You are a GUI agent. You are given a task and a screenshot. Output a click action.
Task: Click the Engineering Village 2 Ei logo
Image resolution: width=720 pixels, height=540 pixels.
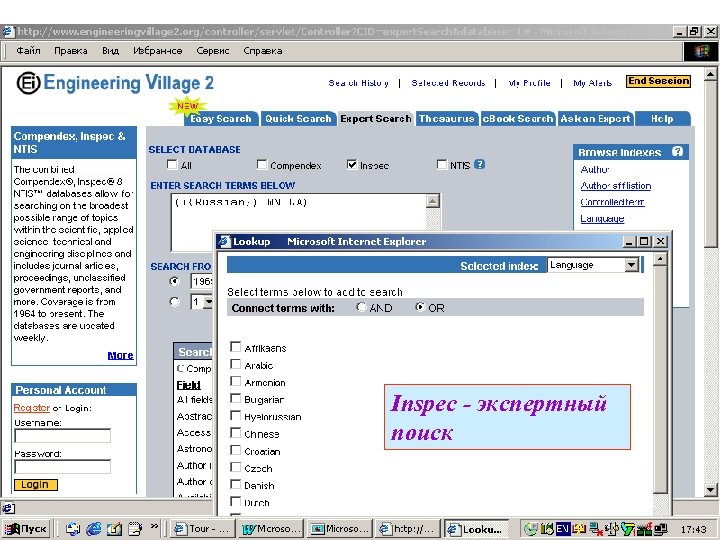[28, 83]
